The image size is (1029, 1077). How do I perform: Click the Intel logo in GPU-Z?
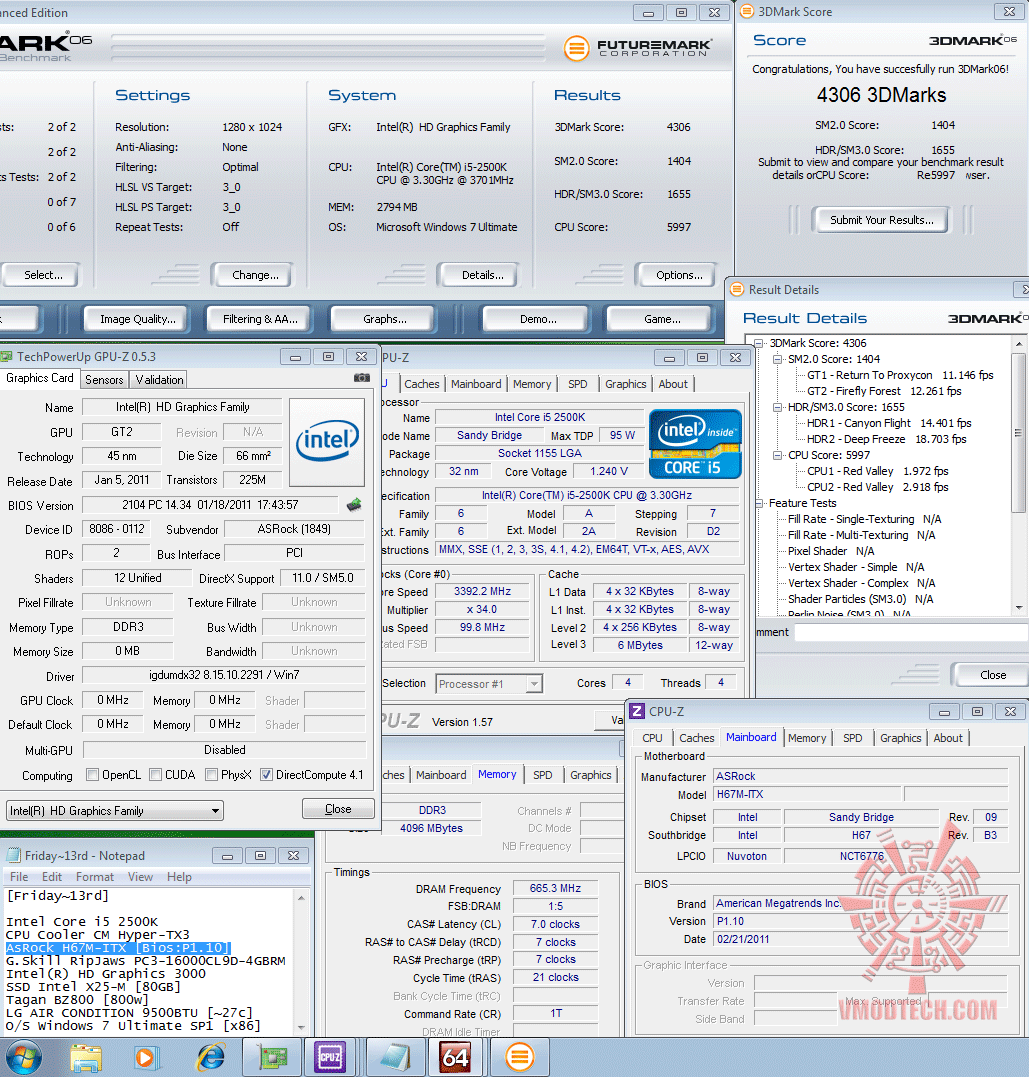[327, 440]
